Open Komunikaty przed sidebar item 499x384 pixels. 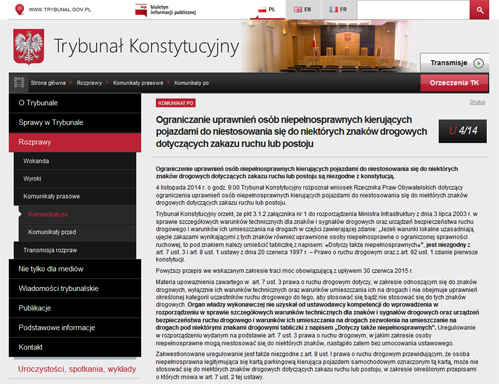pos(77,232)
